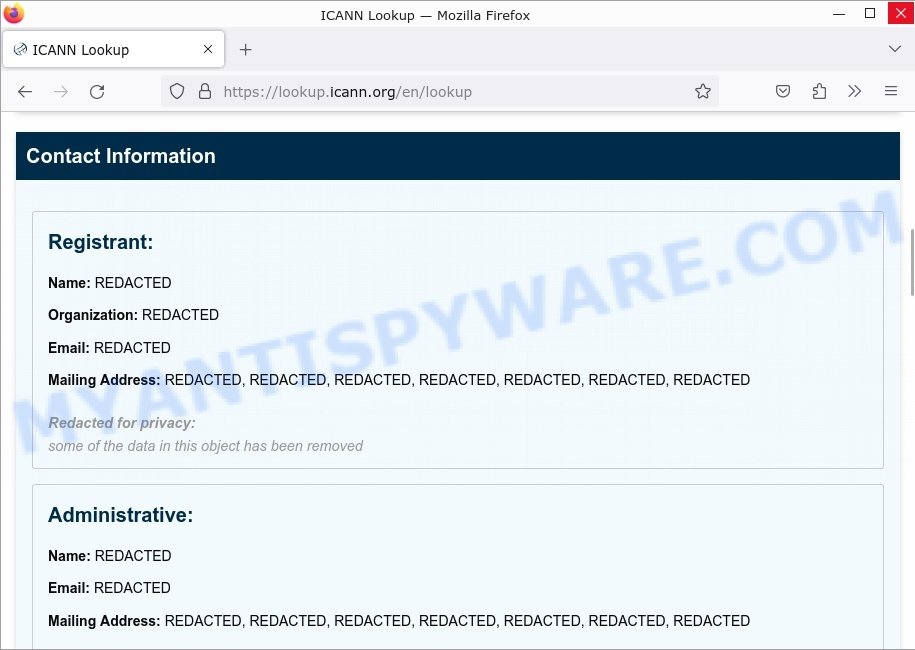Save page to Pocket
This screenshot has width=915, height=650.
tap(783, 91)
